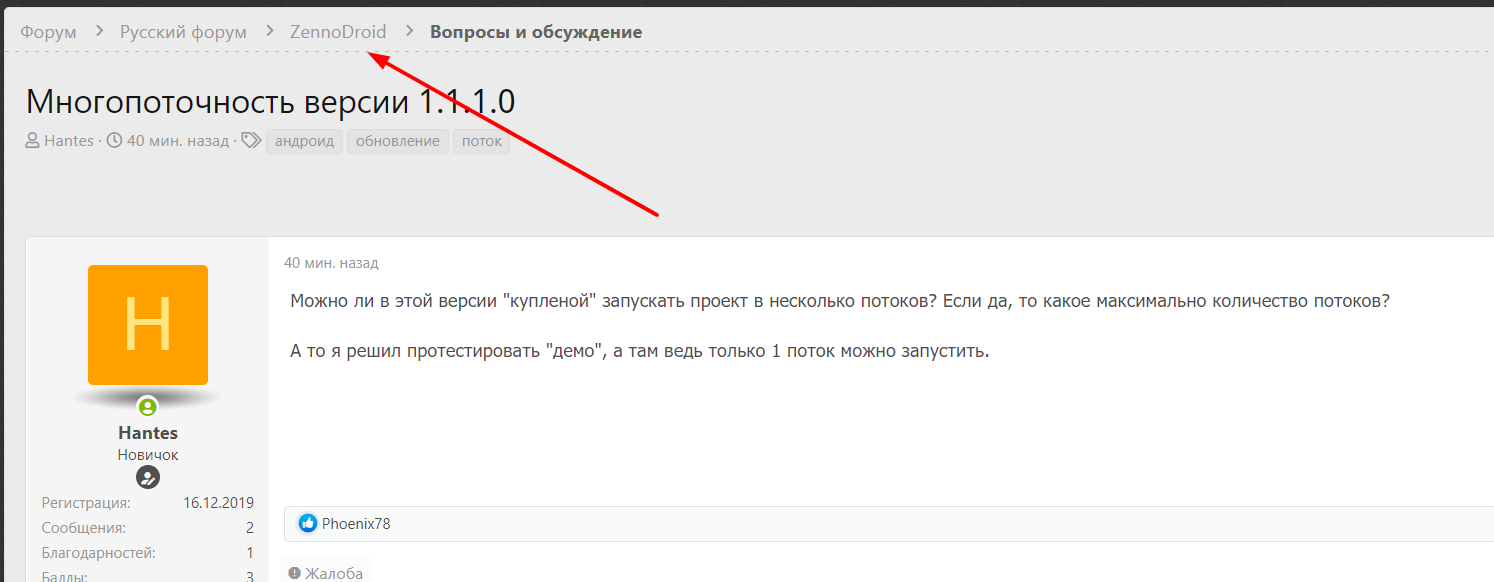This screenshot has width=1494, height=582.
Task: Select the поток tag
Action: coord(482,141)
